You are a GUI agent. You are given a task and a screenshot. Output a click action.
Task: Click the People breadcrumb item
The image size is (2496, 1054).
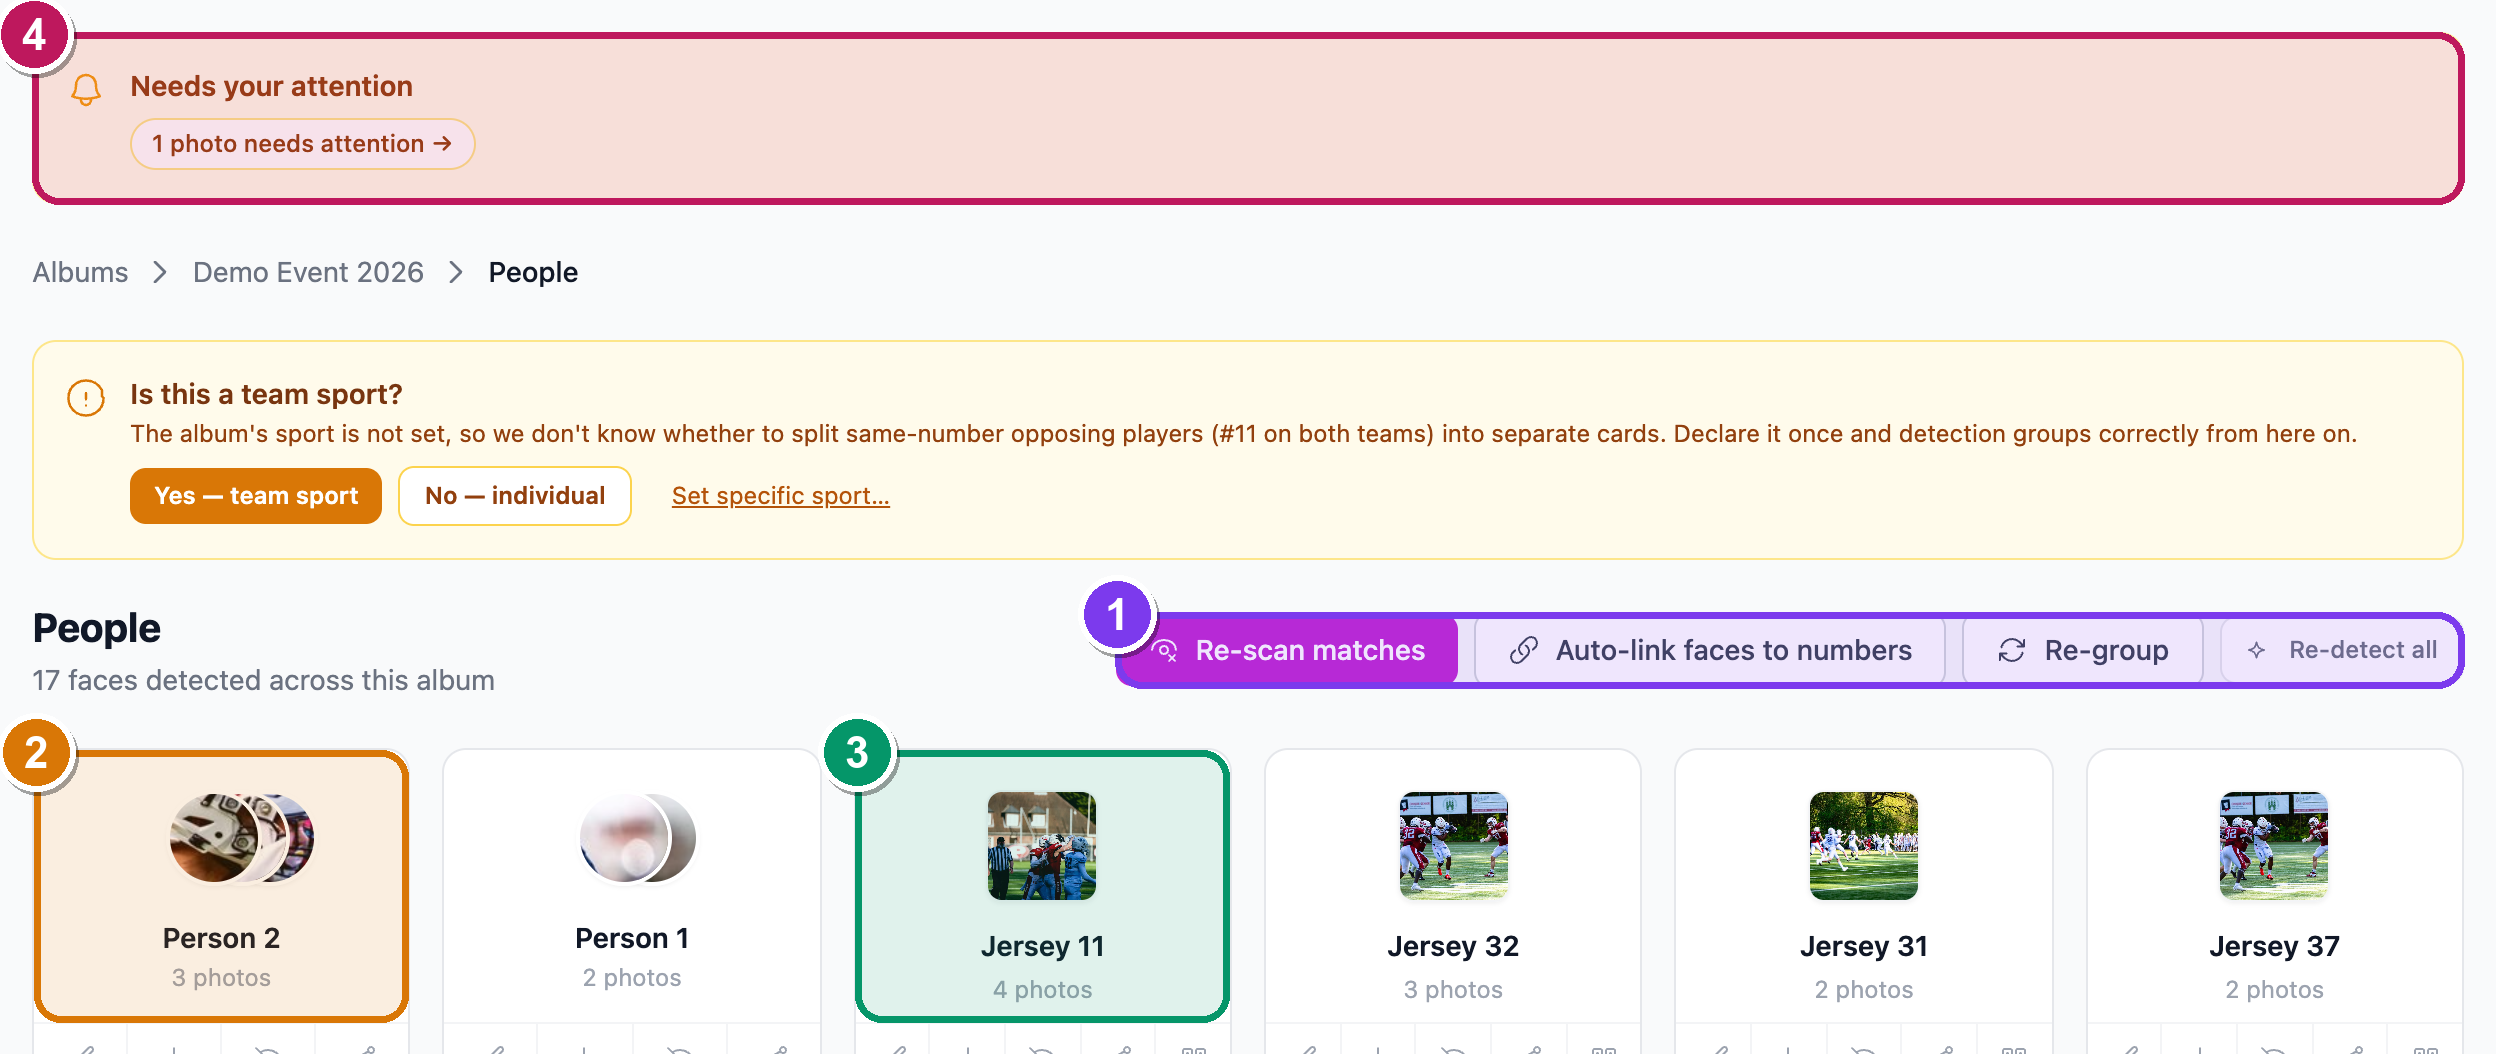click(x=533, y=272)
